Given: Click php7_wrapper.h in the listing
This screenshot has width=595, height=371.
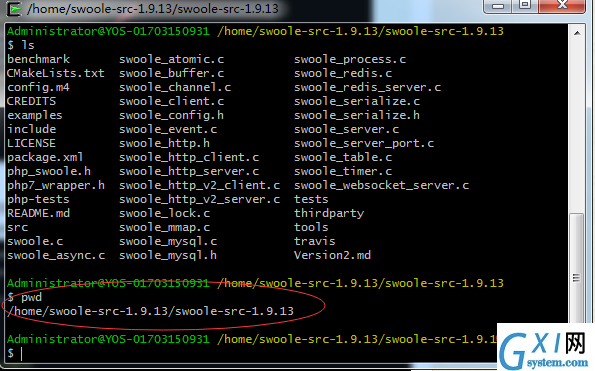Looking at the screenshot, I should click(56, 185).
